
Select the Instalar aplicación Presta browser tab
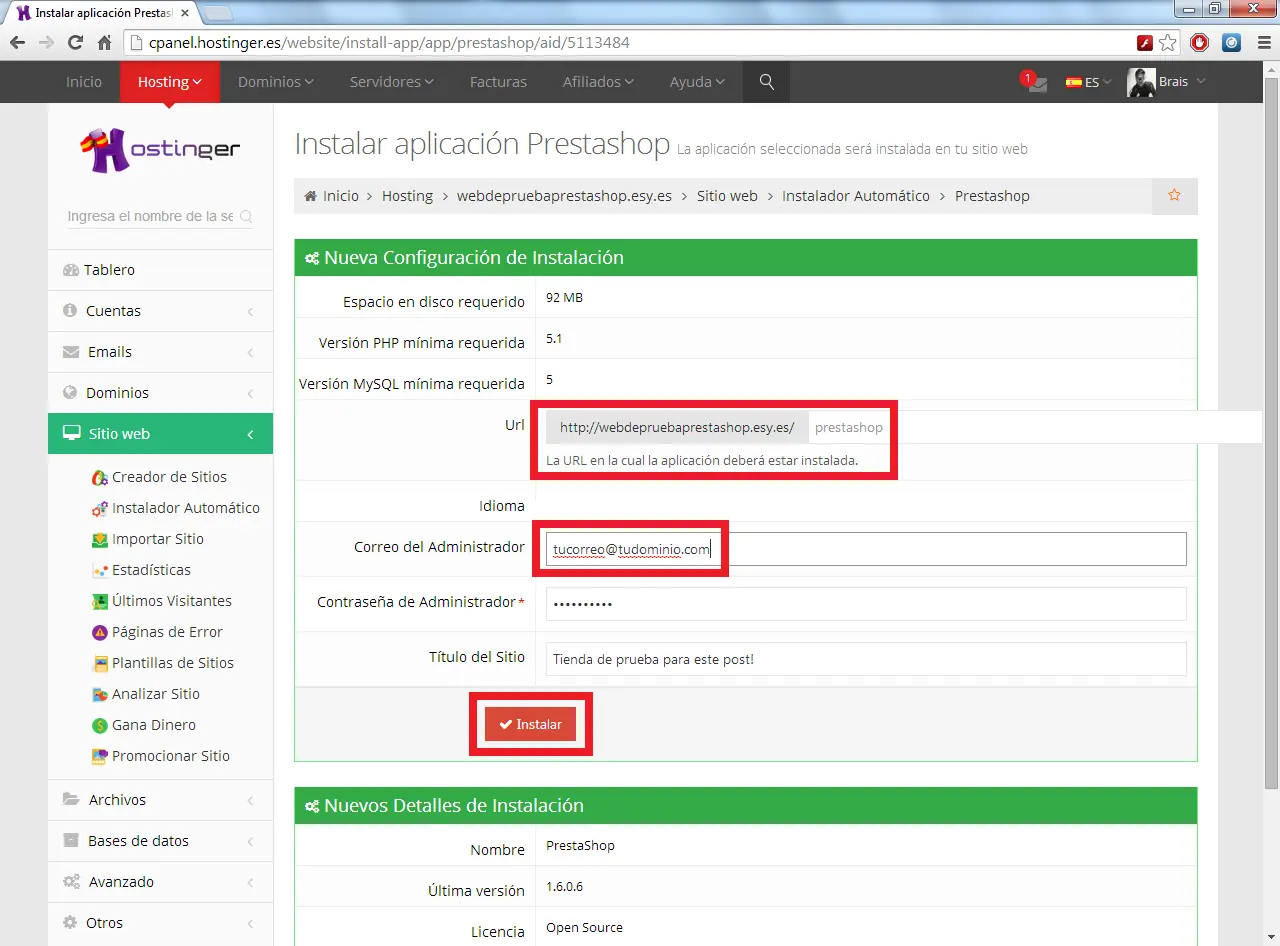pos(103,13)
